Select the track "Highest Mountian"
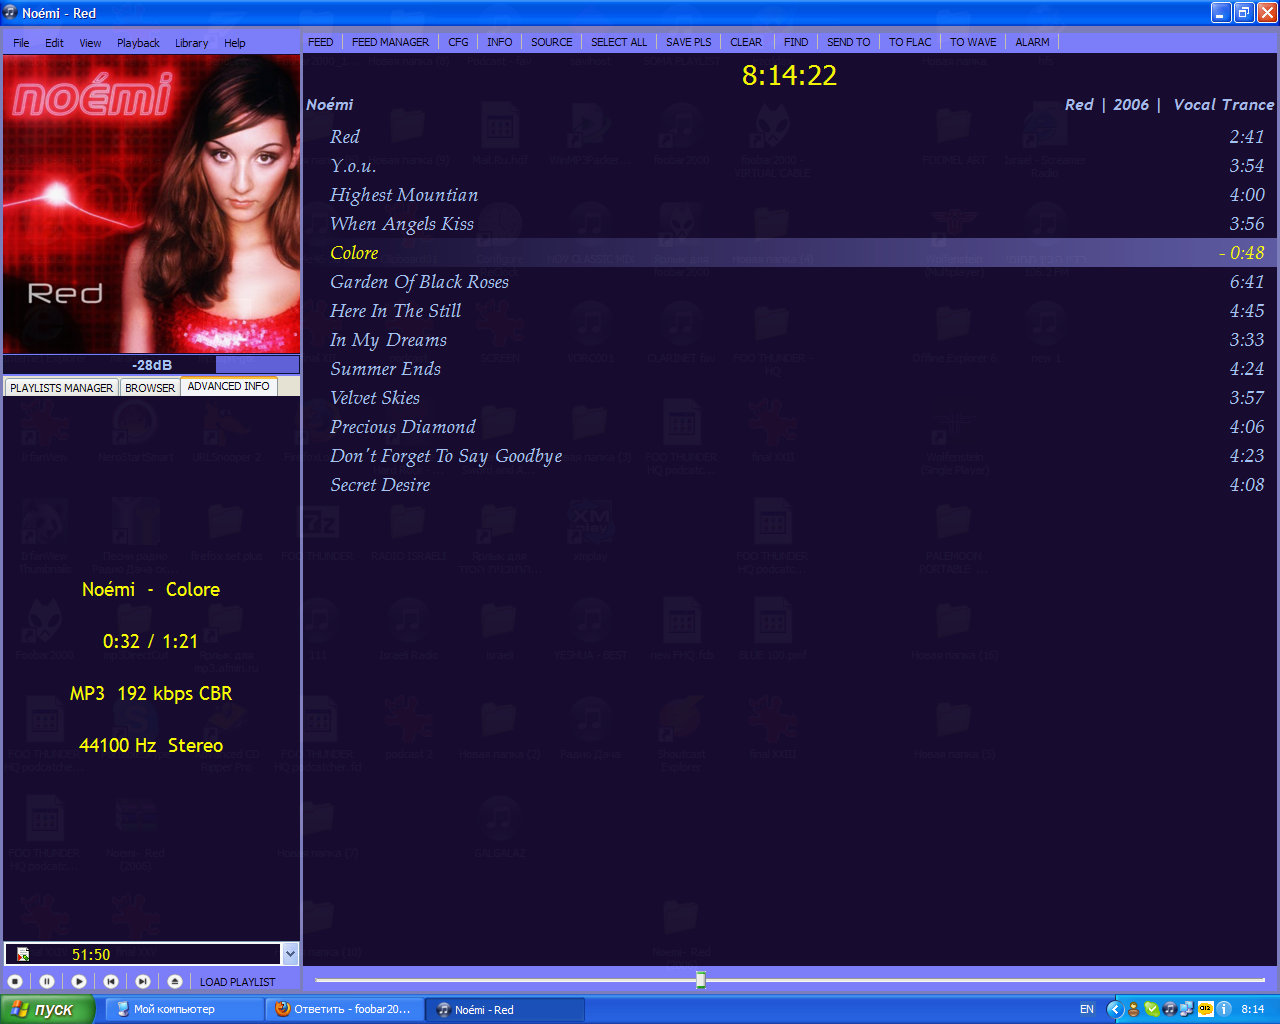This screenshot has height=1024, width=1280. click(790, 195)
